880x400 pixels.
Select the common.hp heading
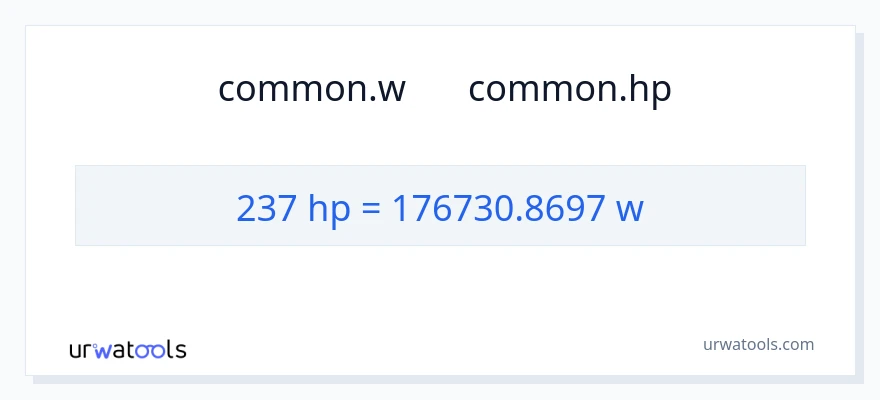click(569, 89)
